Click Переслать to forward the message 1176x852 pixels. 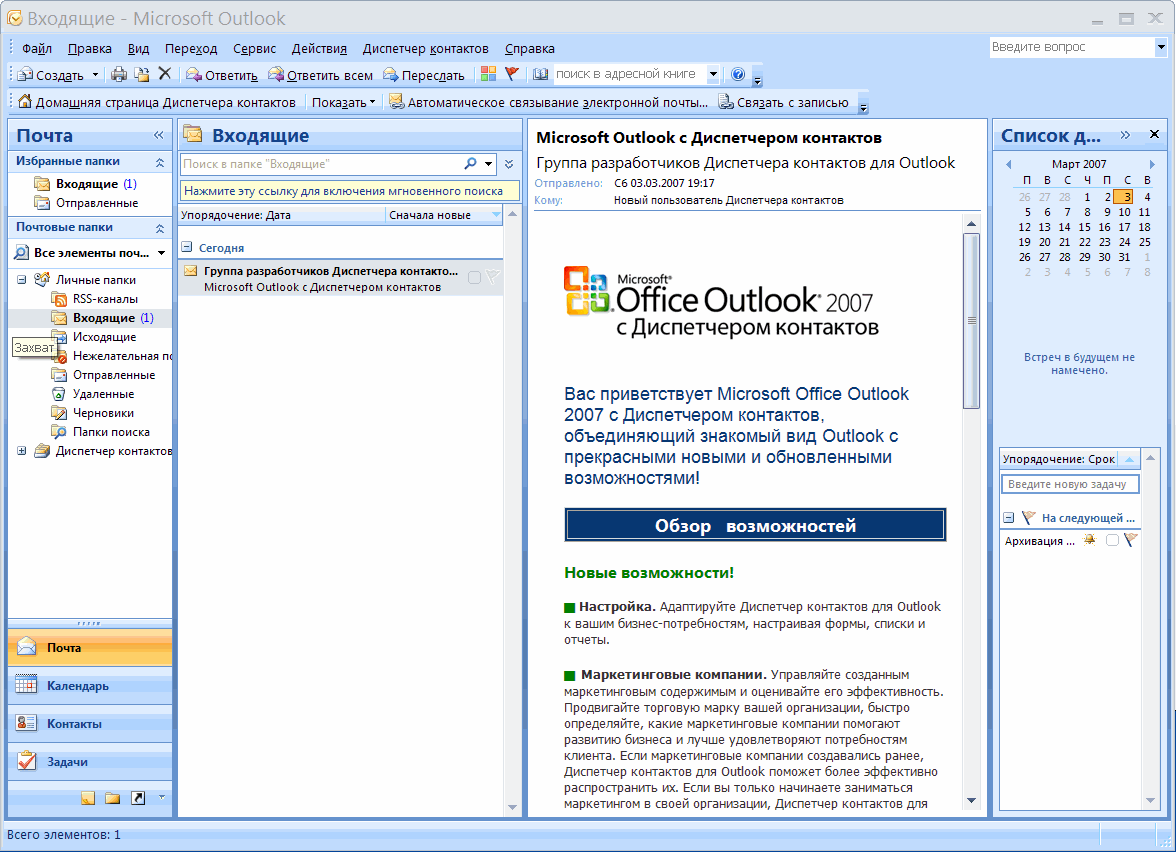(x=424, y=75)
